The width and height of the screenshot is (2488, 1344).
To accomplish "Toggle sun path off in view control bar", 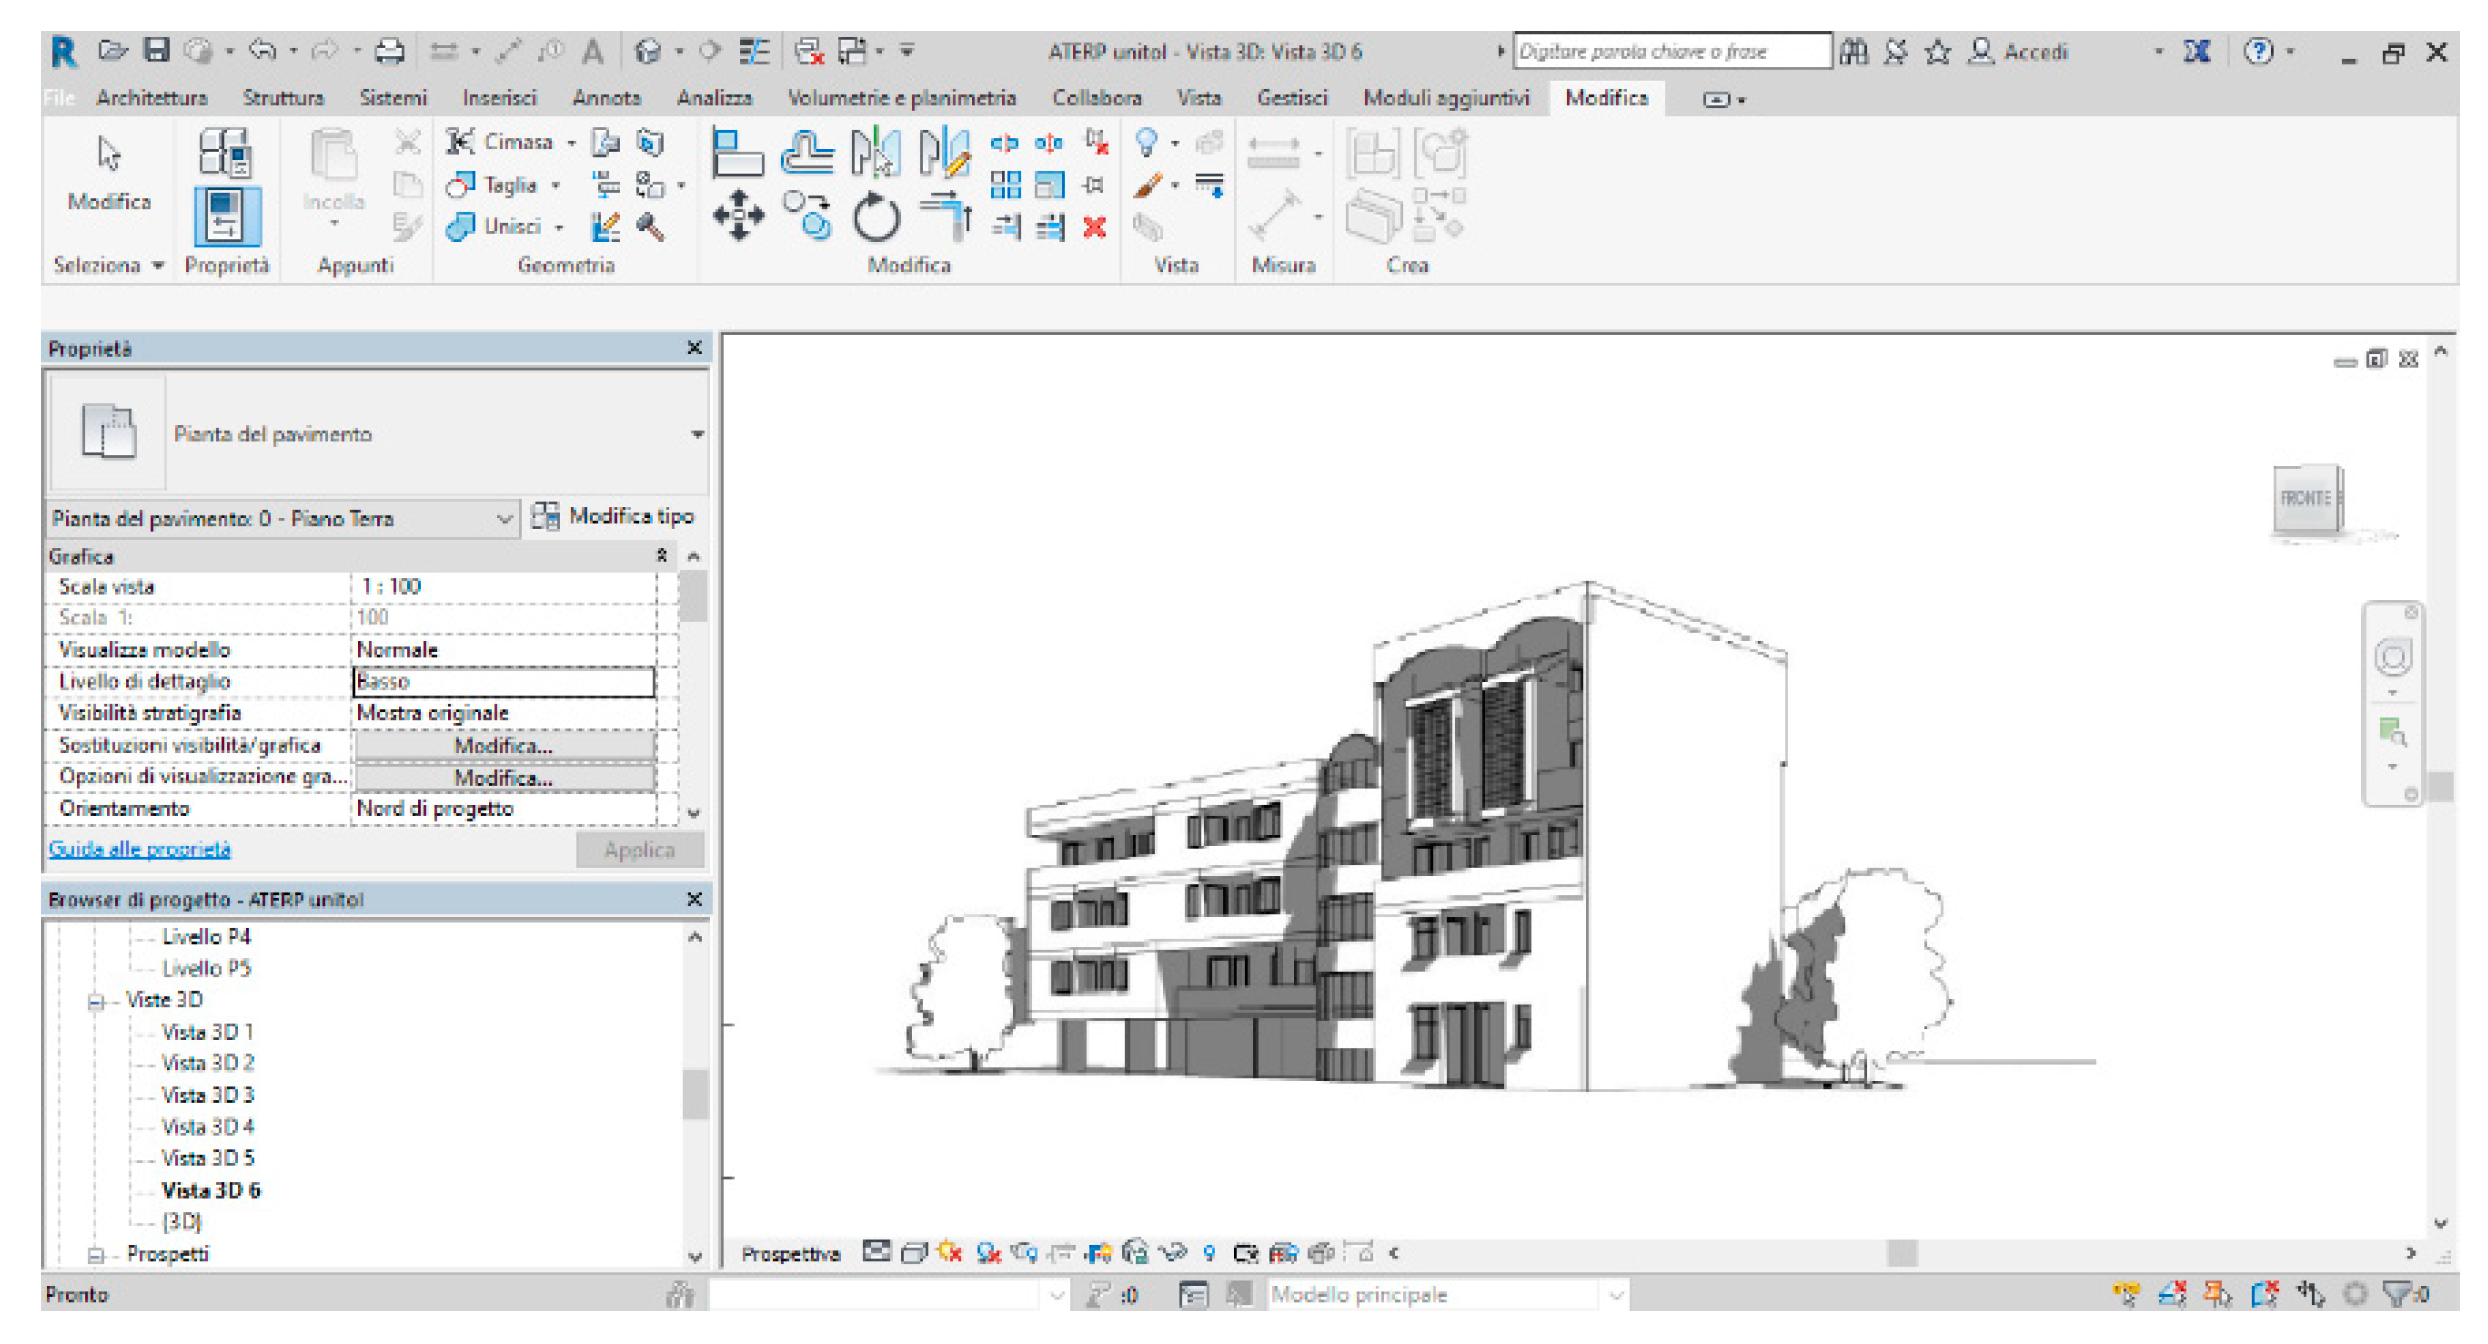I will pos(949,1252).
